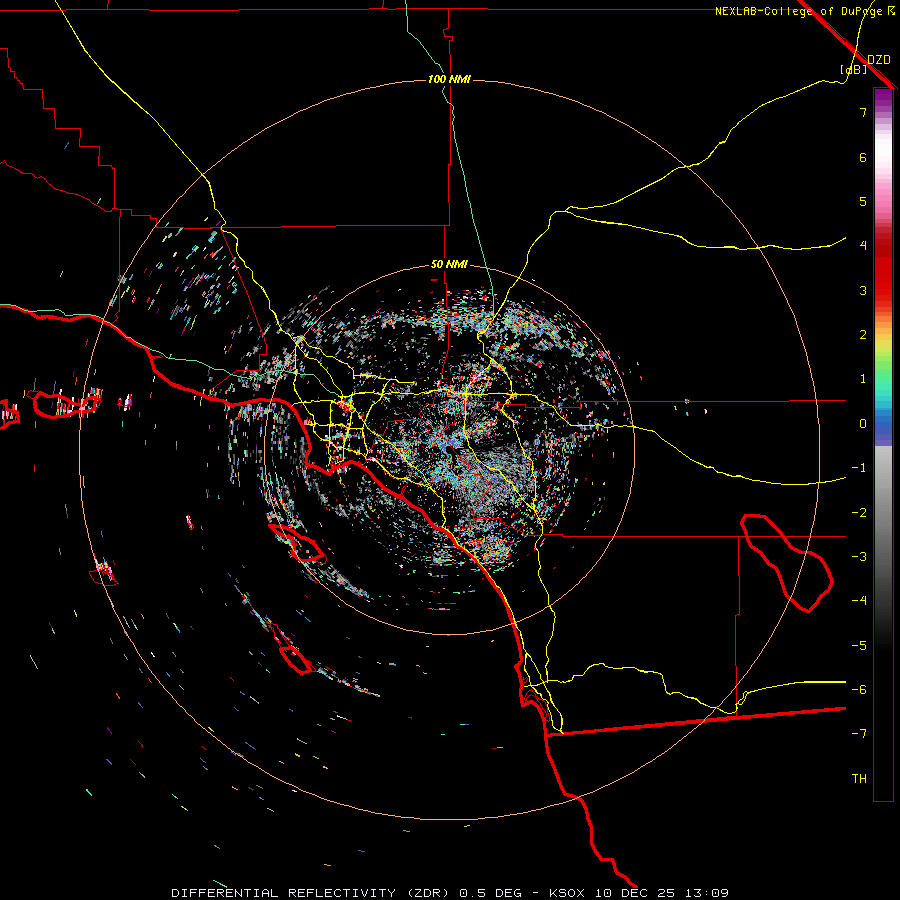Click the DZD product label
This screenshot has width=900, height=900.
coord(878,60)
